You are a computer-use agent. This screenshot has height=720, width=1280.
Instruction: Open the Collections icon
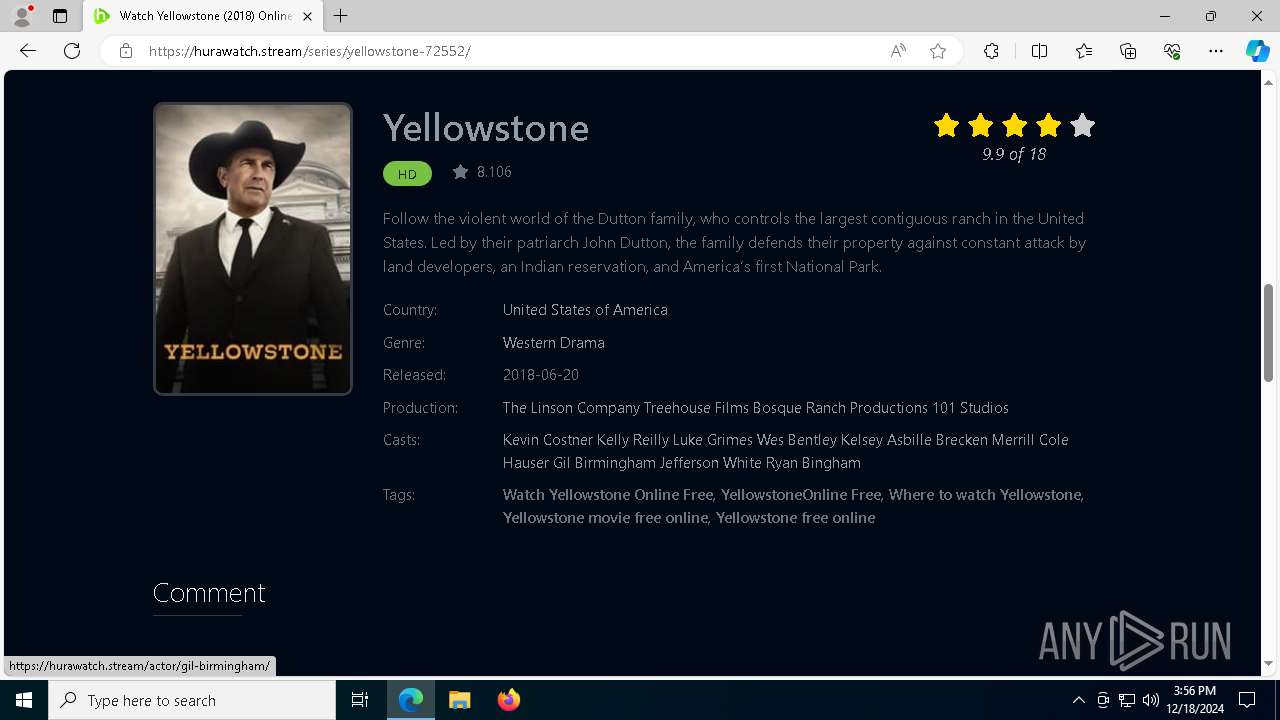point(1128,51)
